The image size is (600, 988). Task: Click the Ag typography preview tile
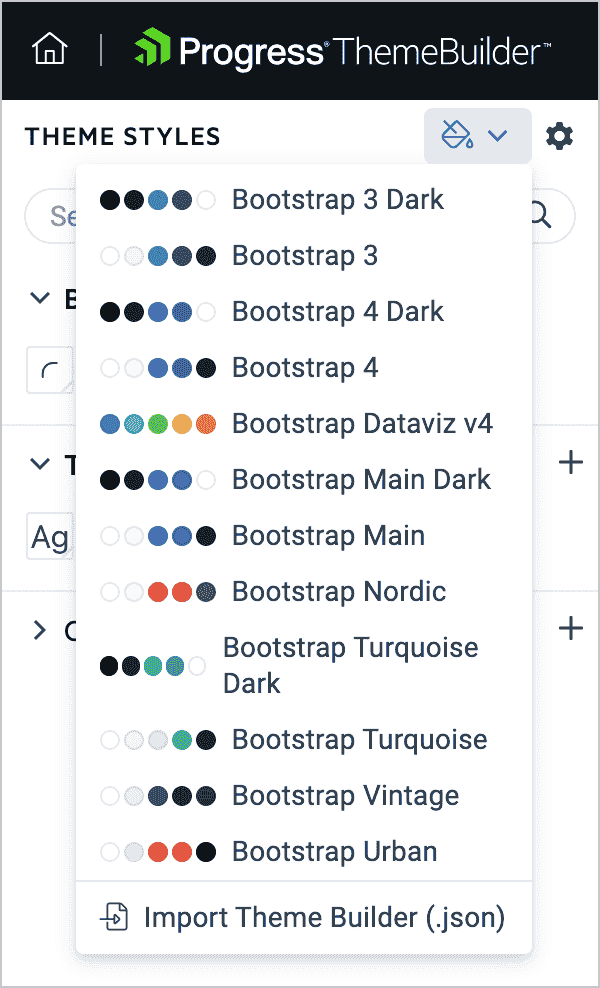50,536
